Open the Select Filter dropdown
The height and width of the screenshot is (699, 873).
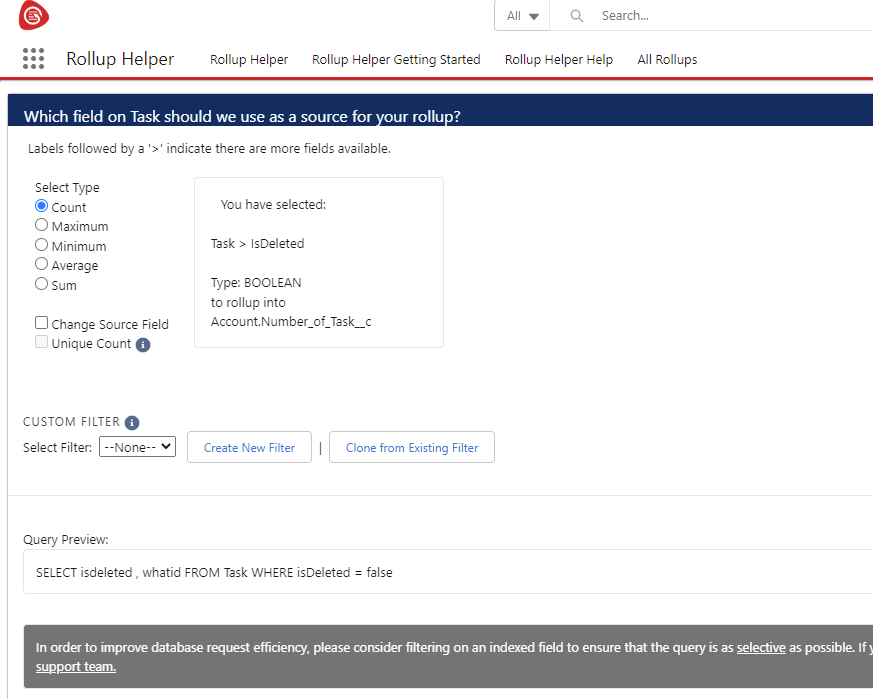point(138,447)
